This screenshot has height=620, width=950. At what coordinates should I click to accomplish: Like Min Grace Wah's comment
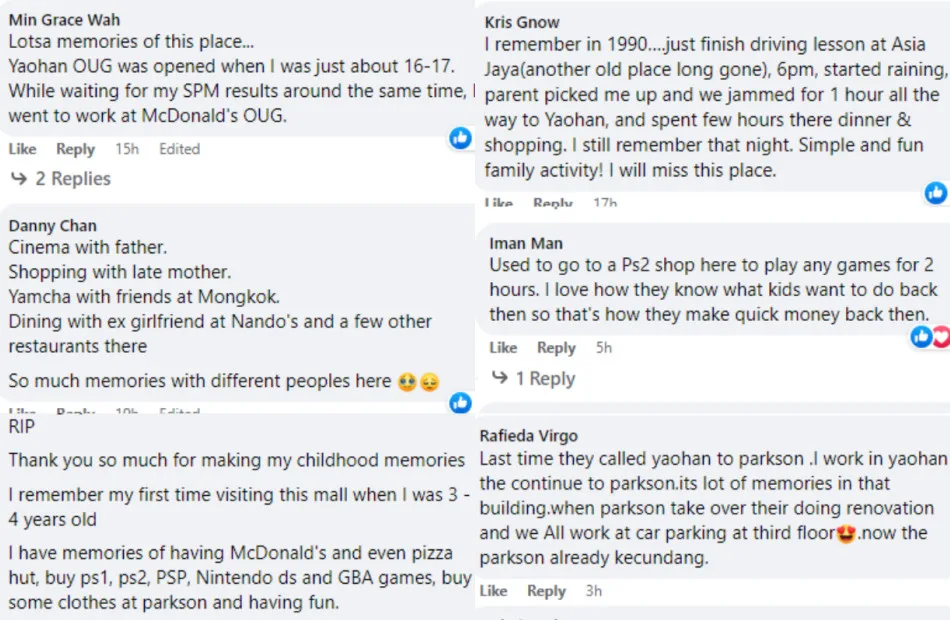point(23,149)
